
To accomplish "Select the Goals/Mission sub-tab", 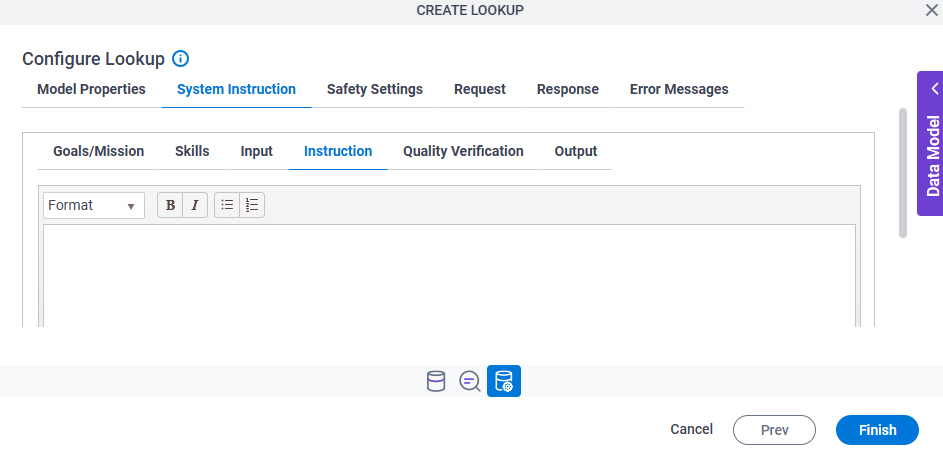I will tap(99, 152).
